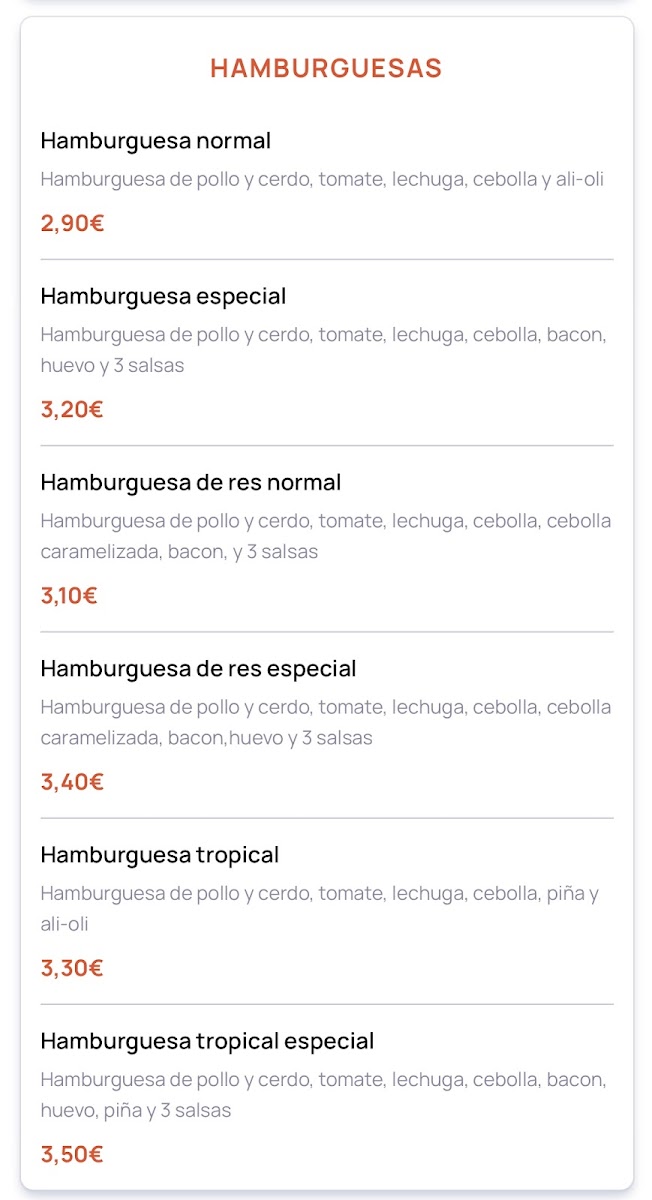
Task: Click the 2,90€ price
Action: click(72, 223)
